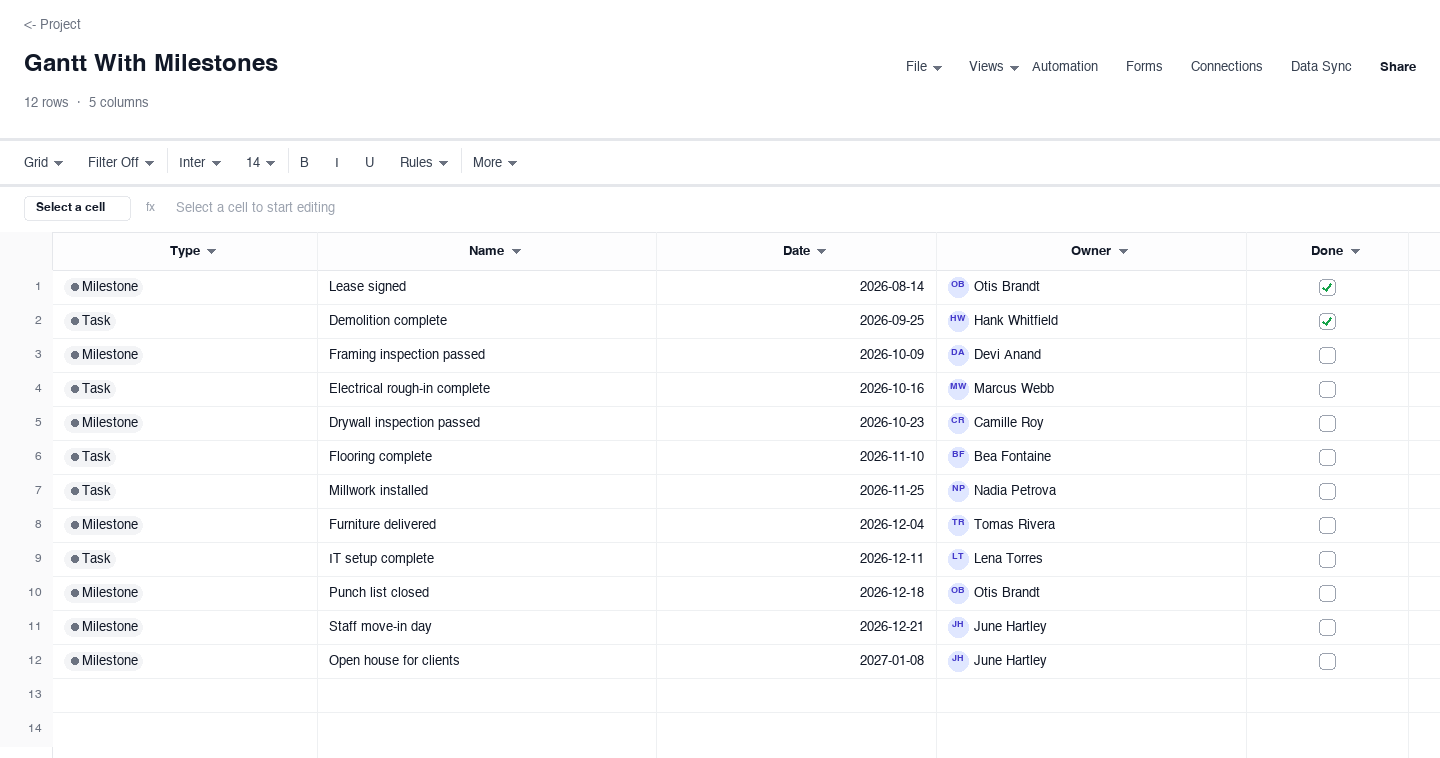Open the Grid view dropdown
Screen dimensions: 1440x758
click(x=44, y=163)
